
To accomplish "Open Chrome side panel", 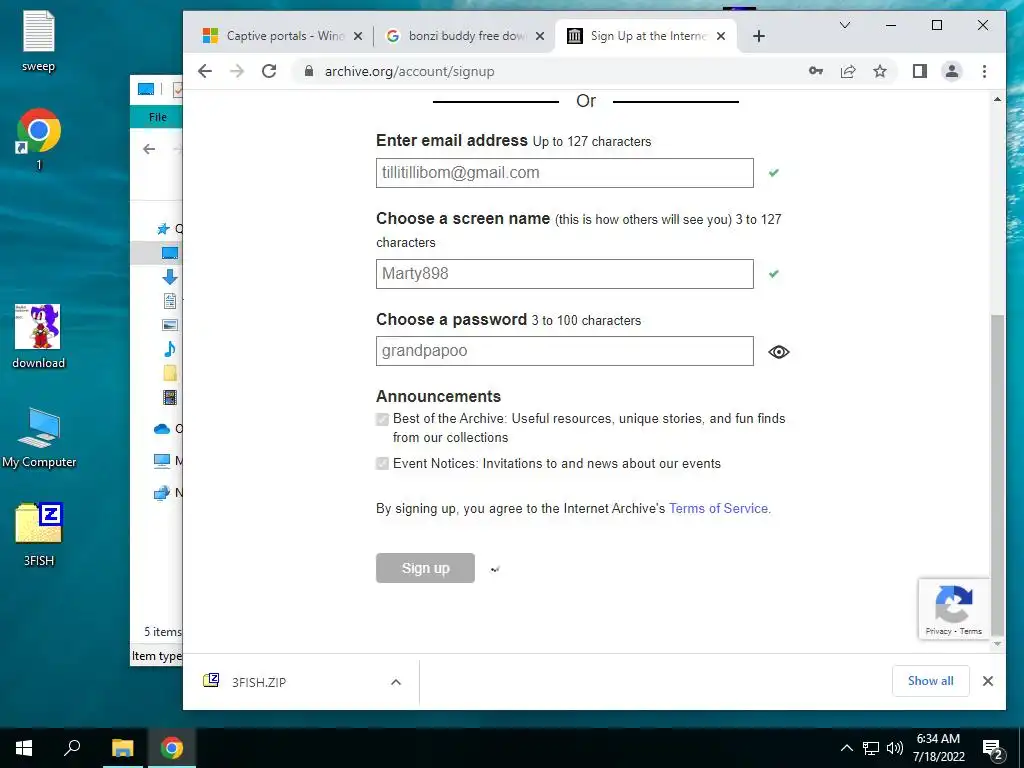I will click(x=920, y=71).
